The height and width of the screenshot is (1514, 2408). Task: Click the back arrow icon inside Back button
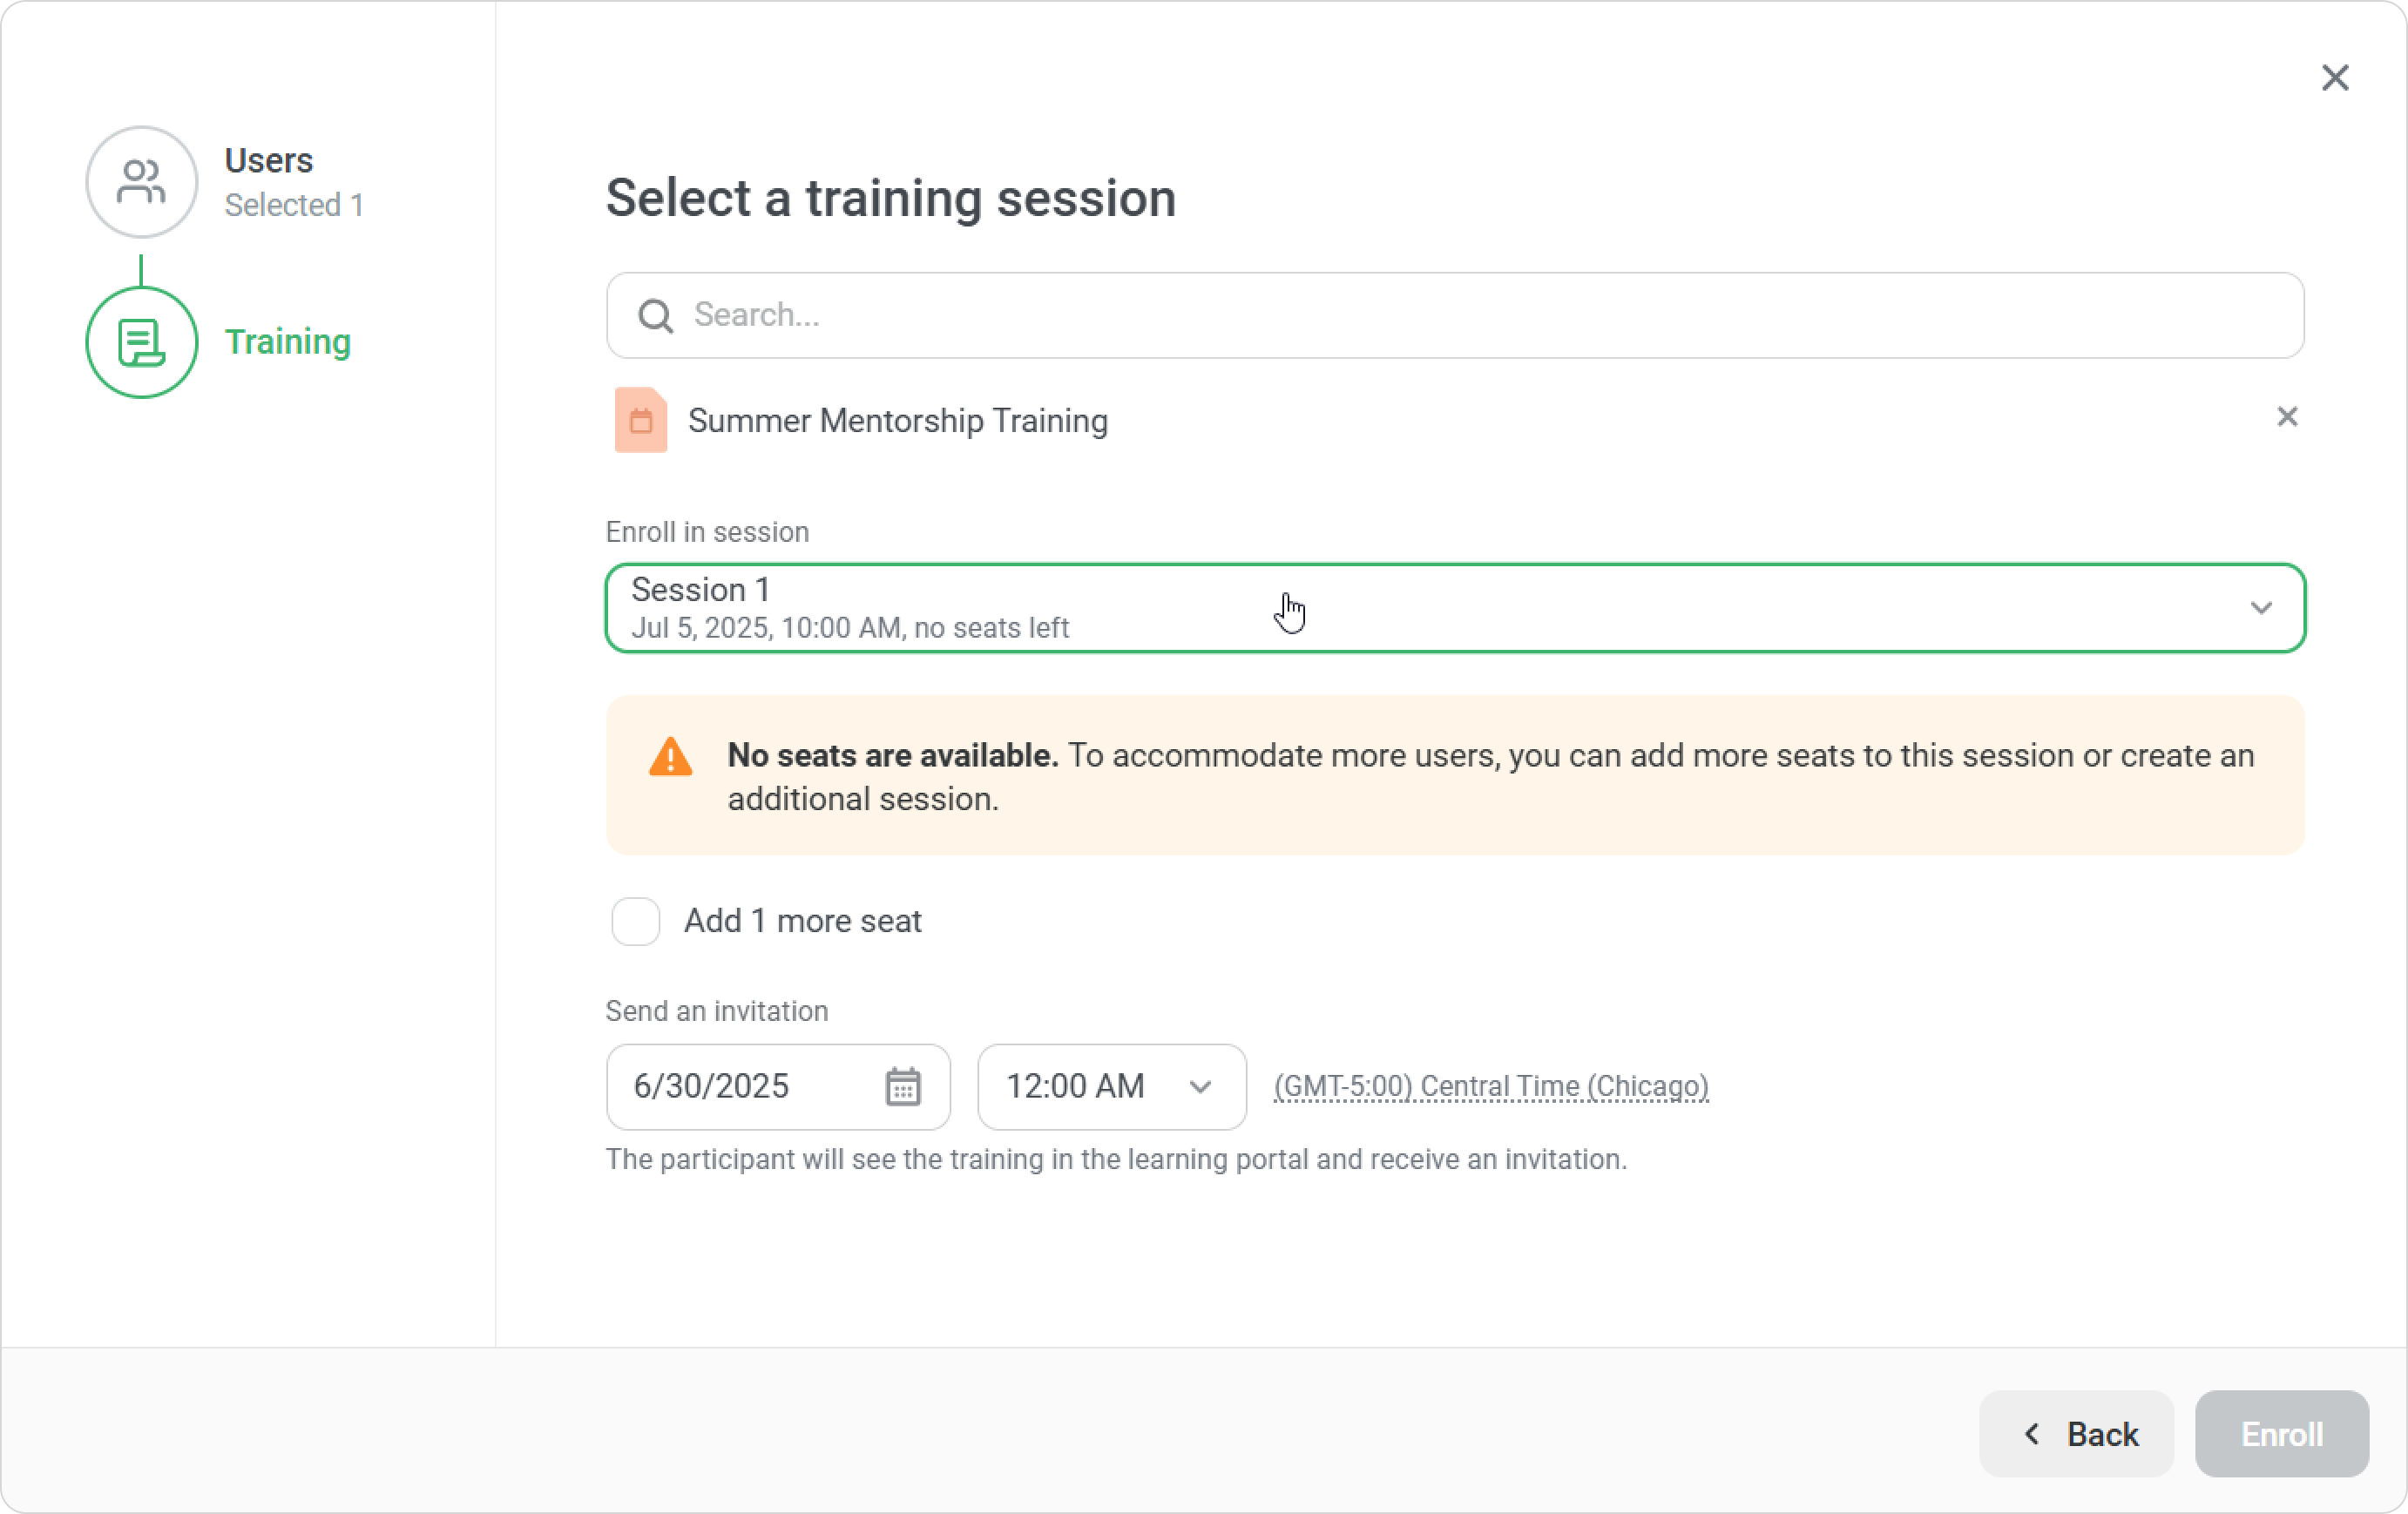pos(2032,1434)
